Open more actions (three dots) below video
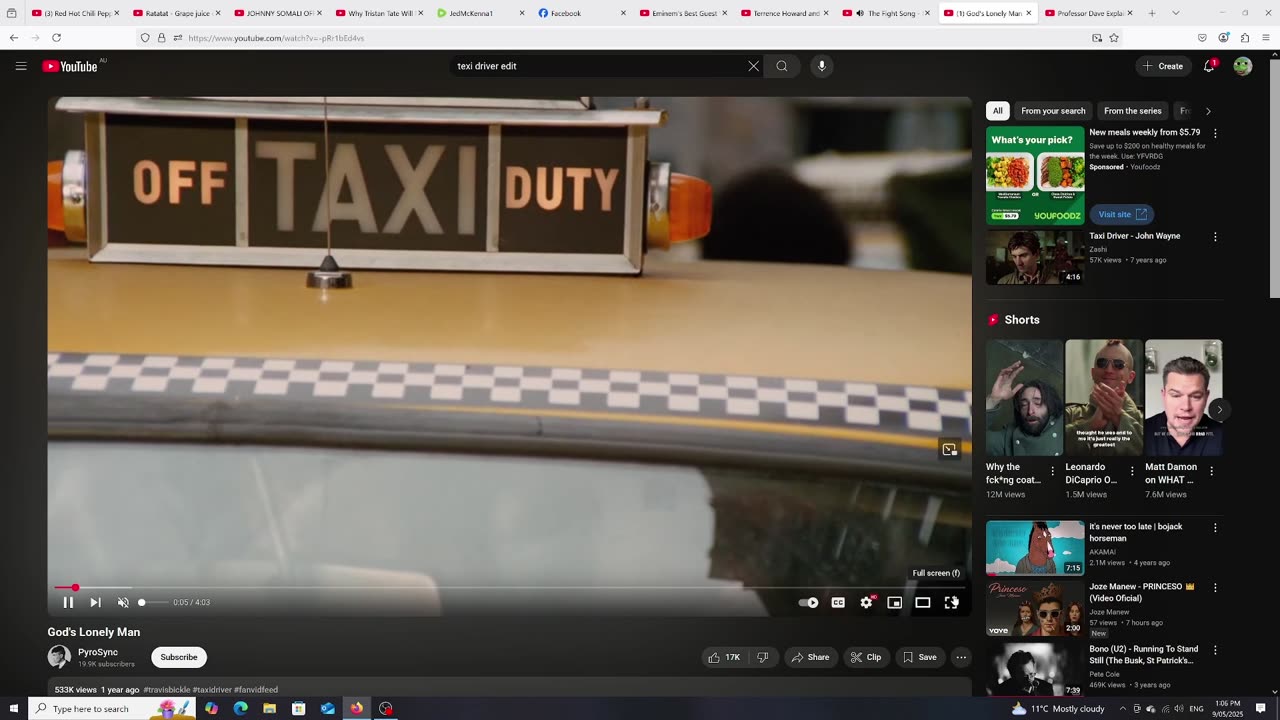 961,657
